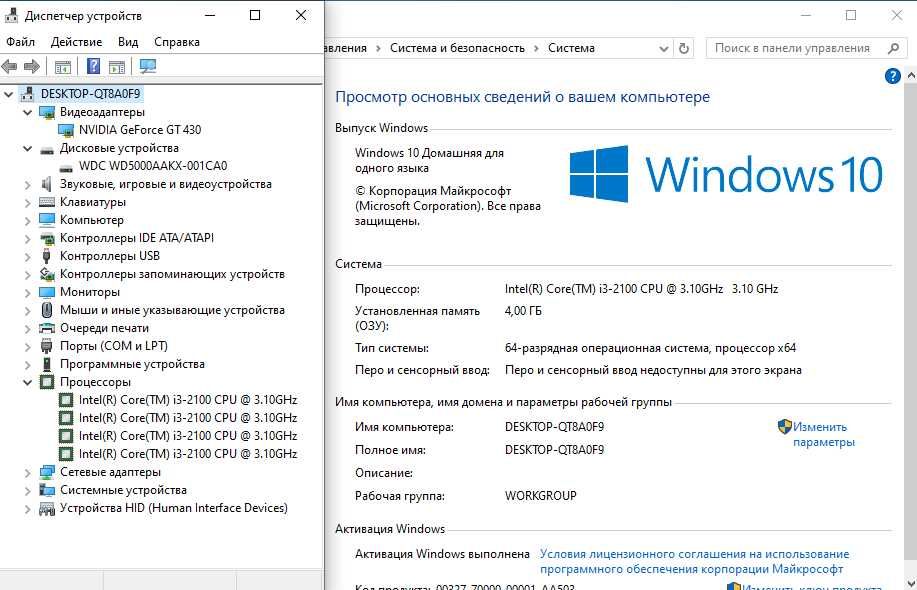Click the show/hide console tree toolbar icon
The image size is (917, 590).
pos(63,67)
